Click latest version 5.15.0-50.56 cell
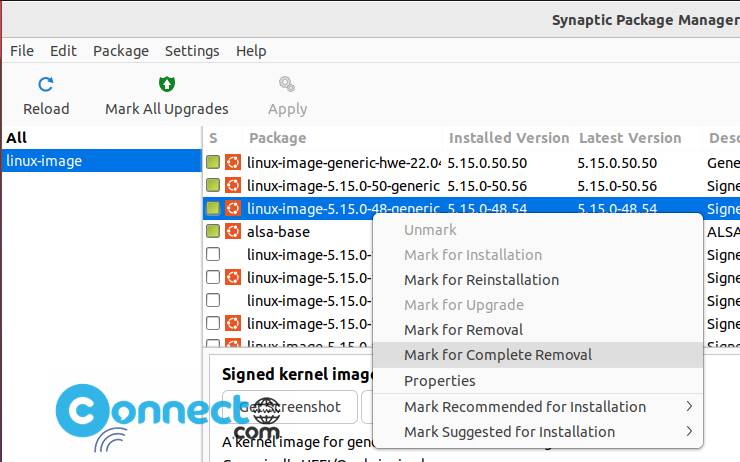The width and height of the screenshot is (740, 462). click(617, 186)
